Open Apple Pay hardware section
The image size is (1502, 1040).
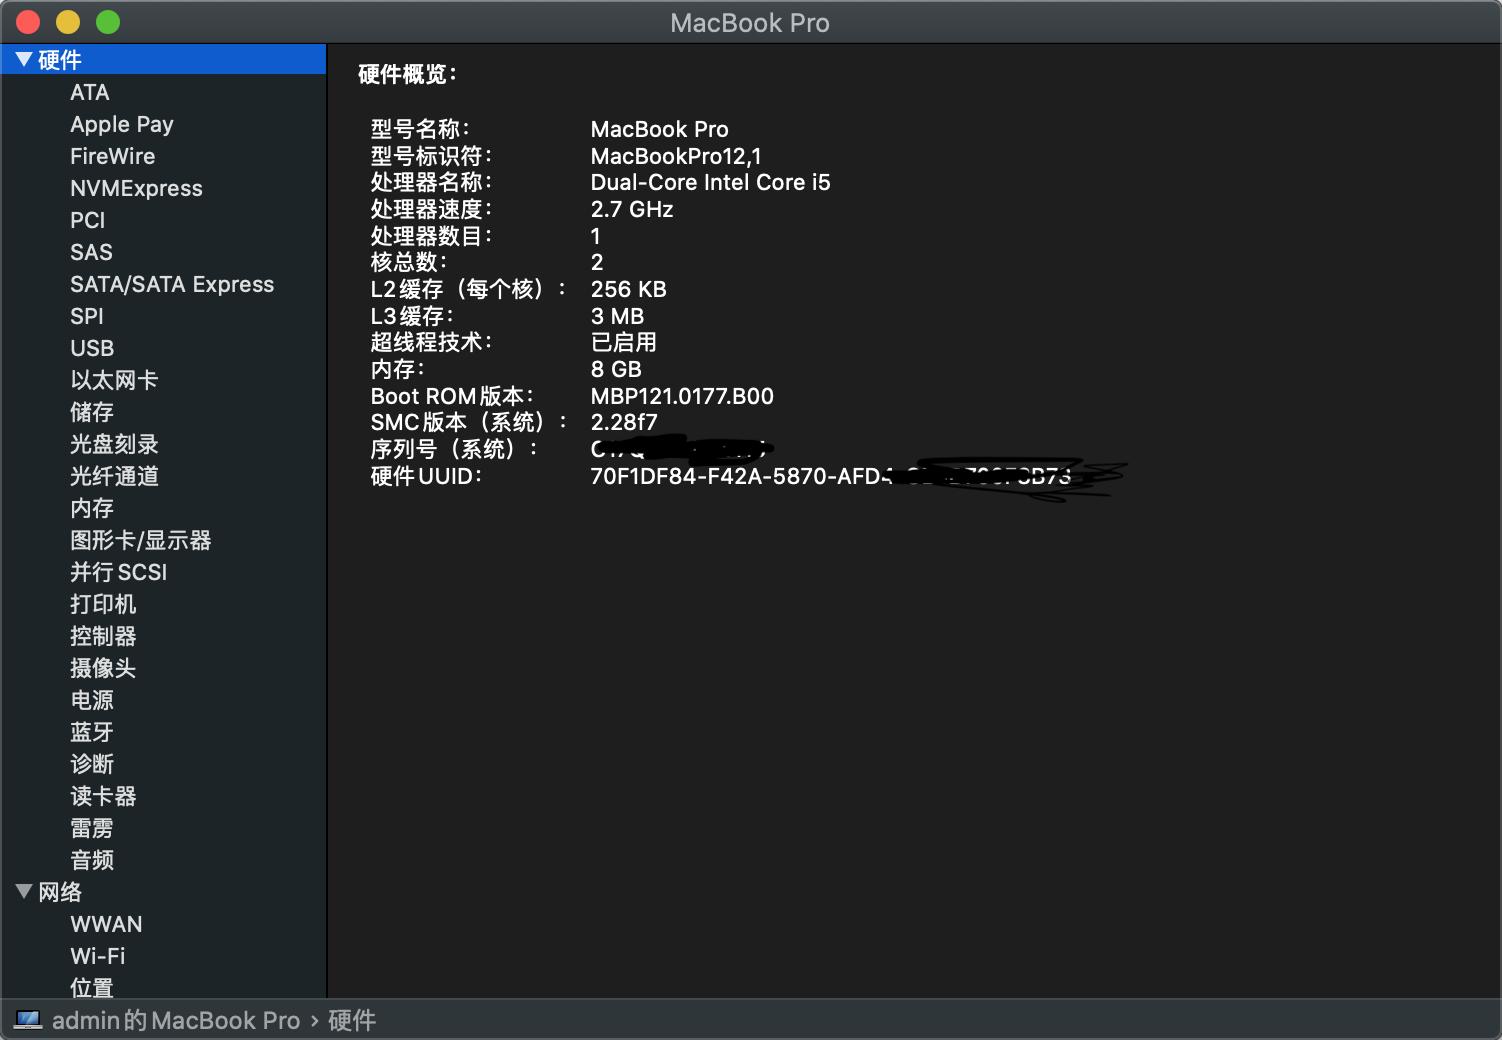[x=122, y=124]
